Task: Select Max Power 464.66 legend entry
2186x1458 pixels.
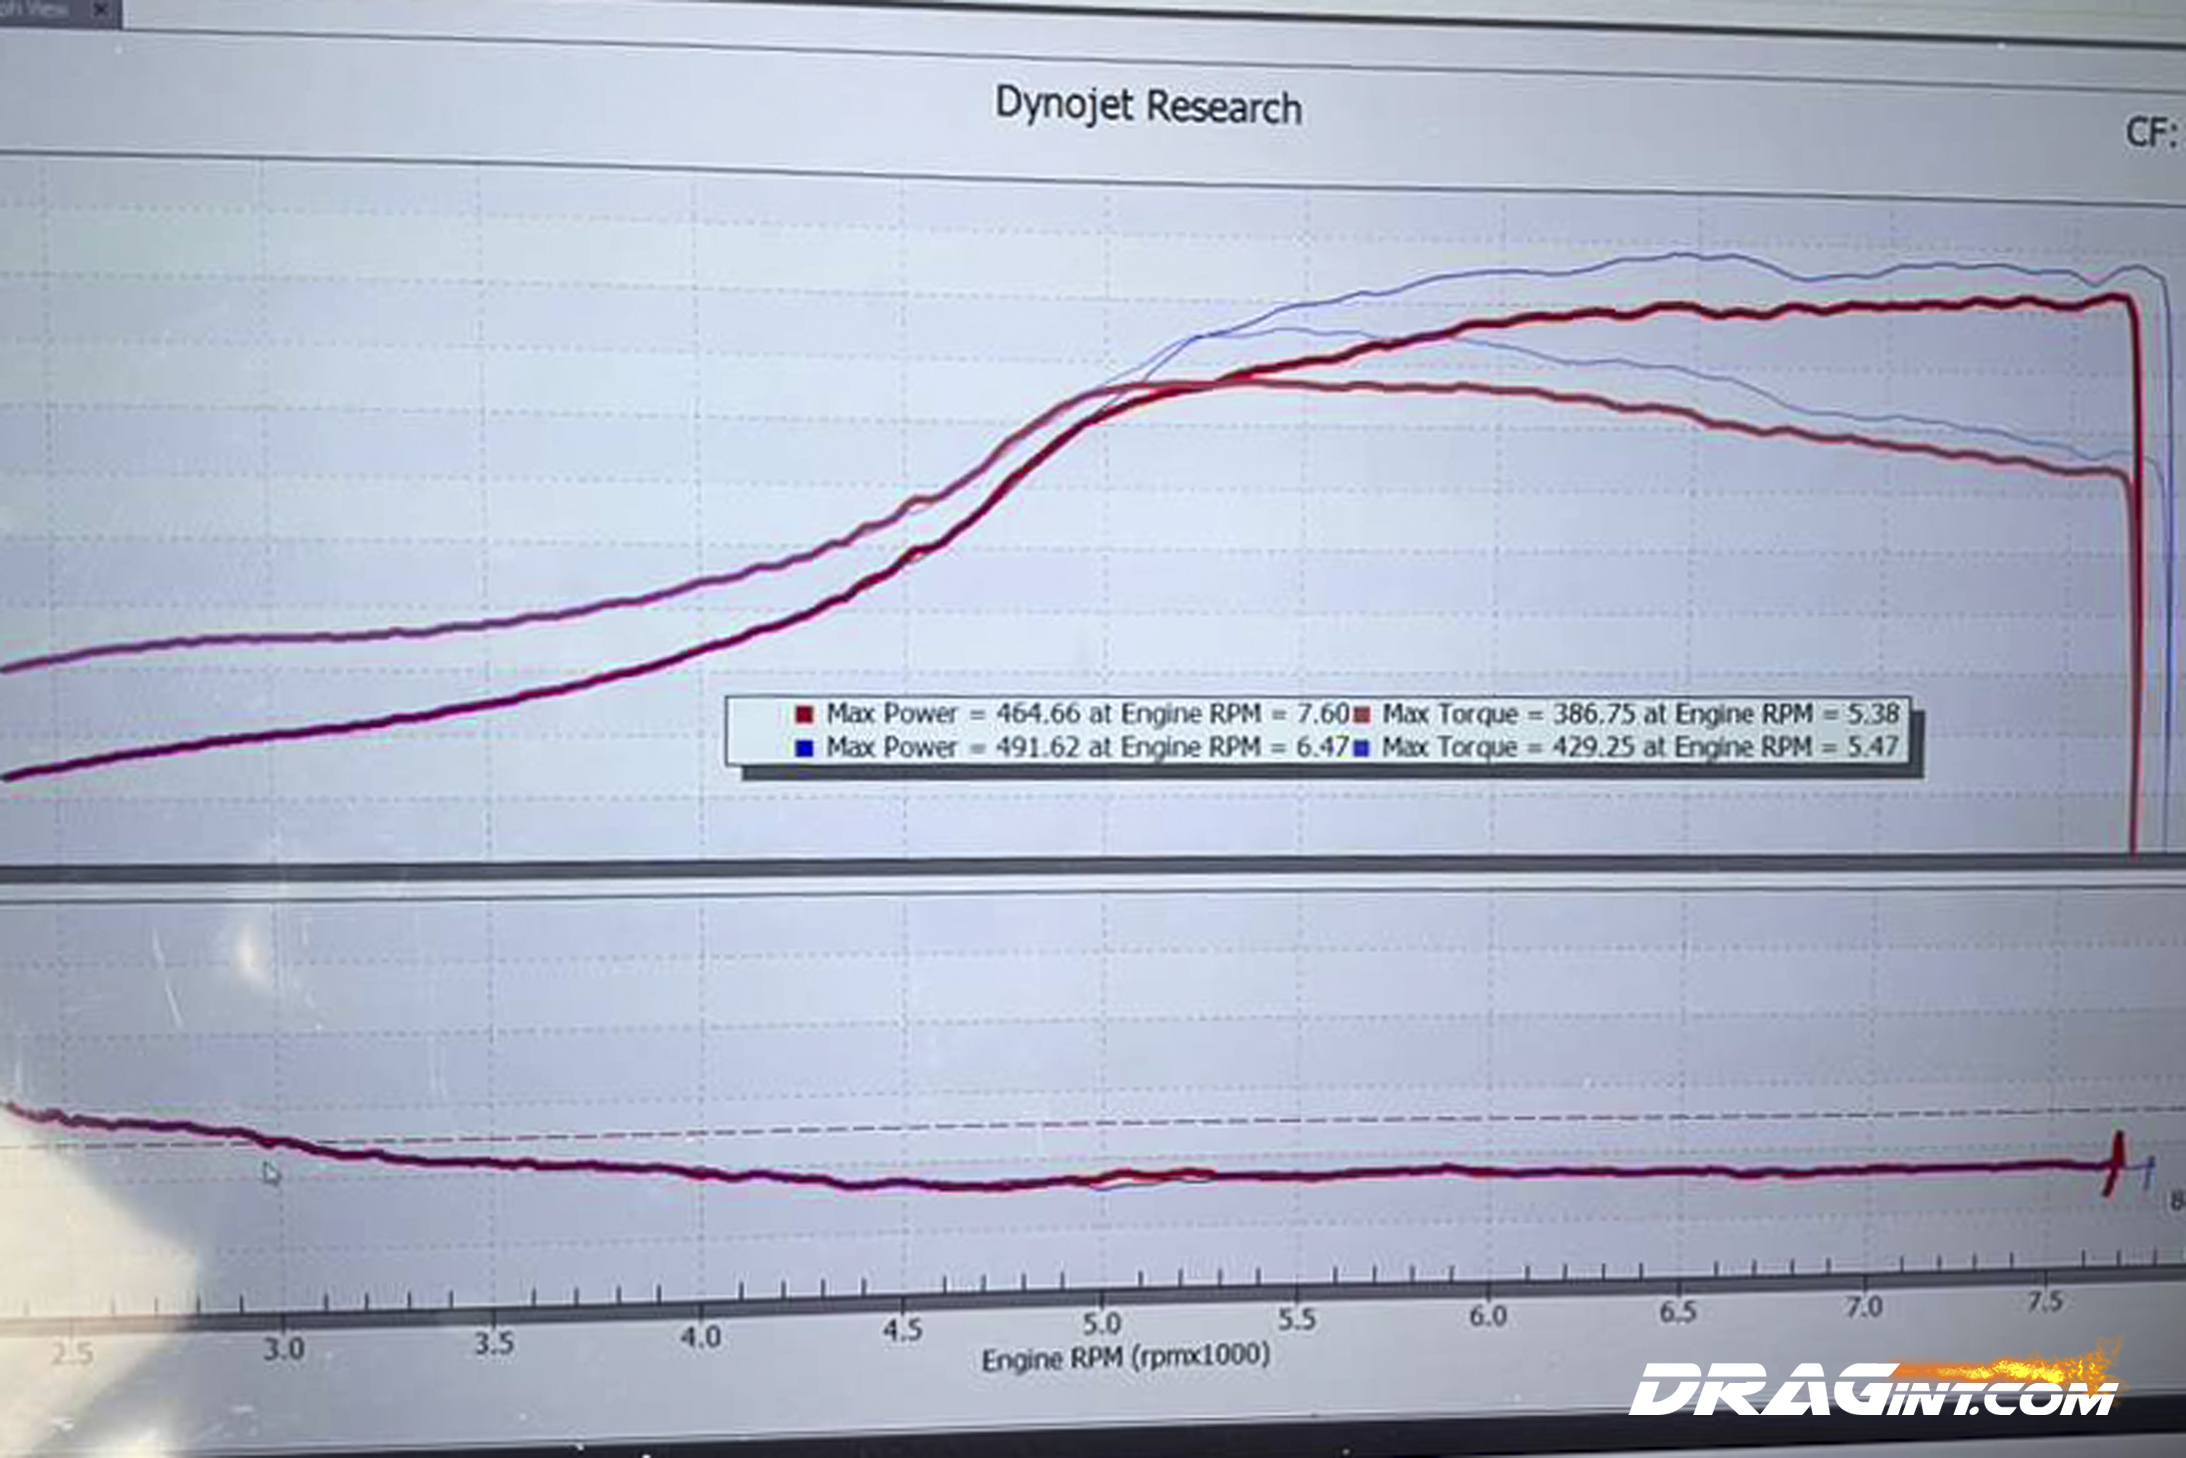Action: 1086,714
